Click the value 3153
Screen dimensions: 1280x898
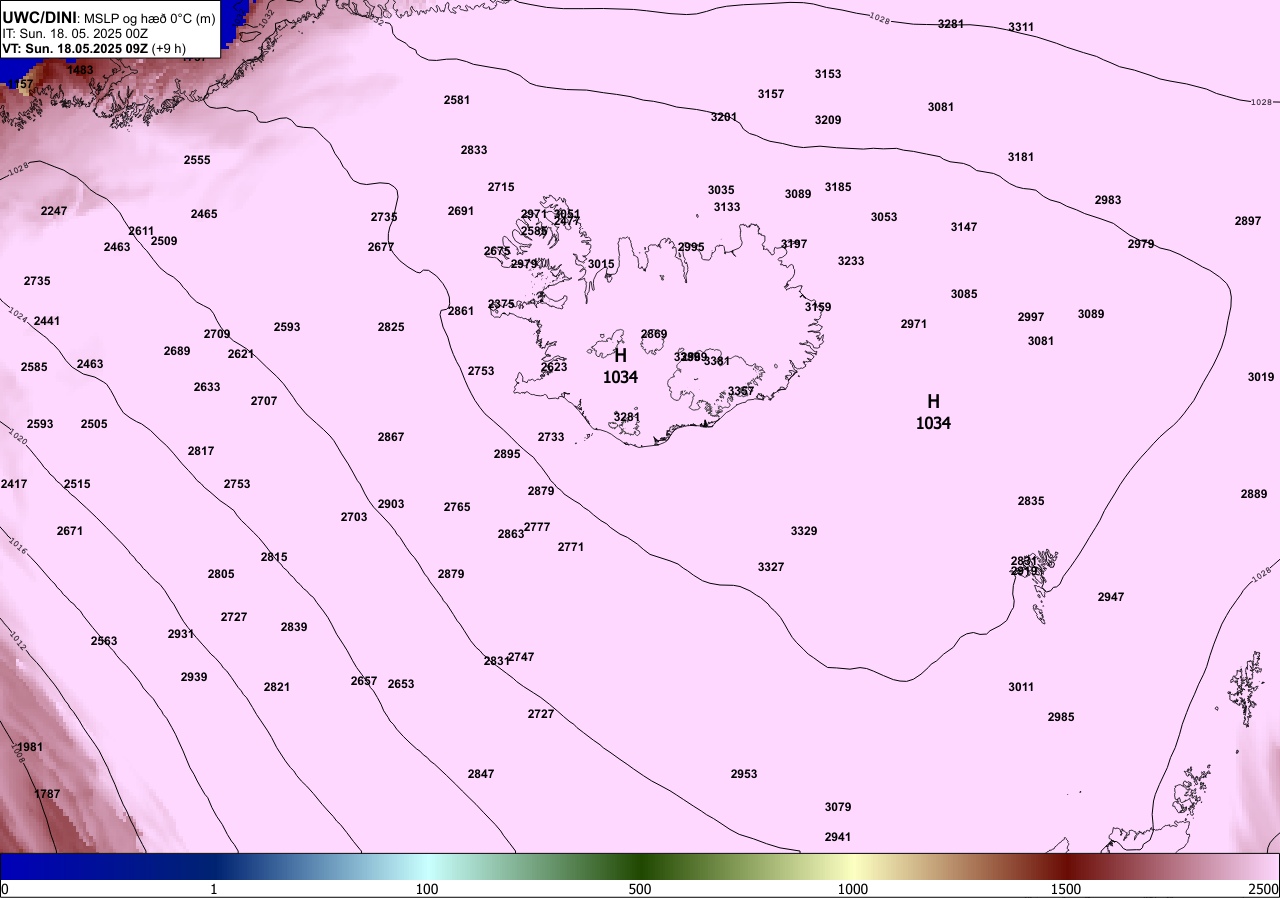(x=828, y=74)
